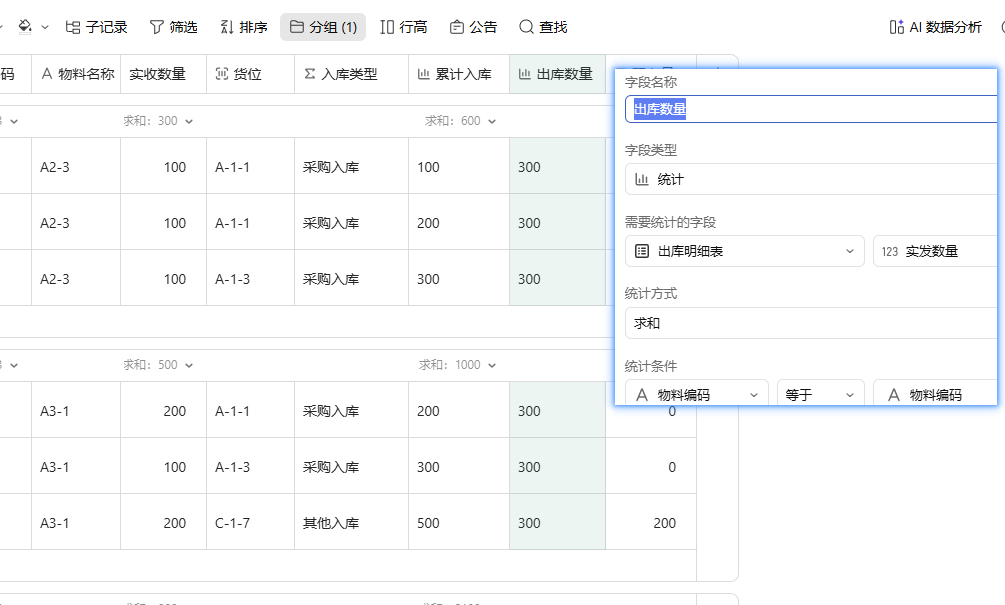The height and width of the screenshot is (605, 1005).
Task: Click the A3-1 name in C-1-7 row
Action: click(76, 522)
